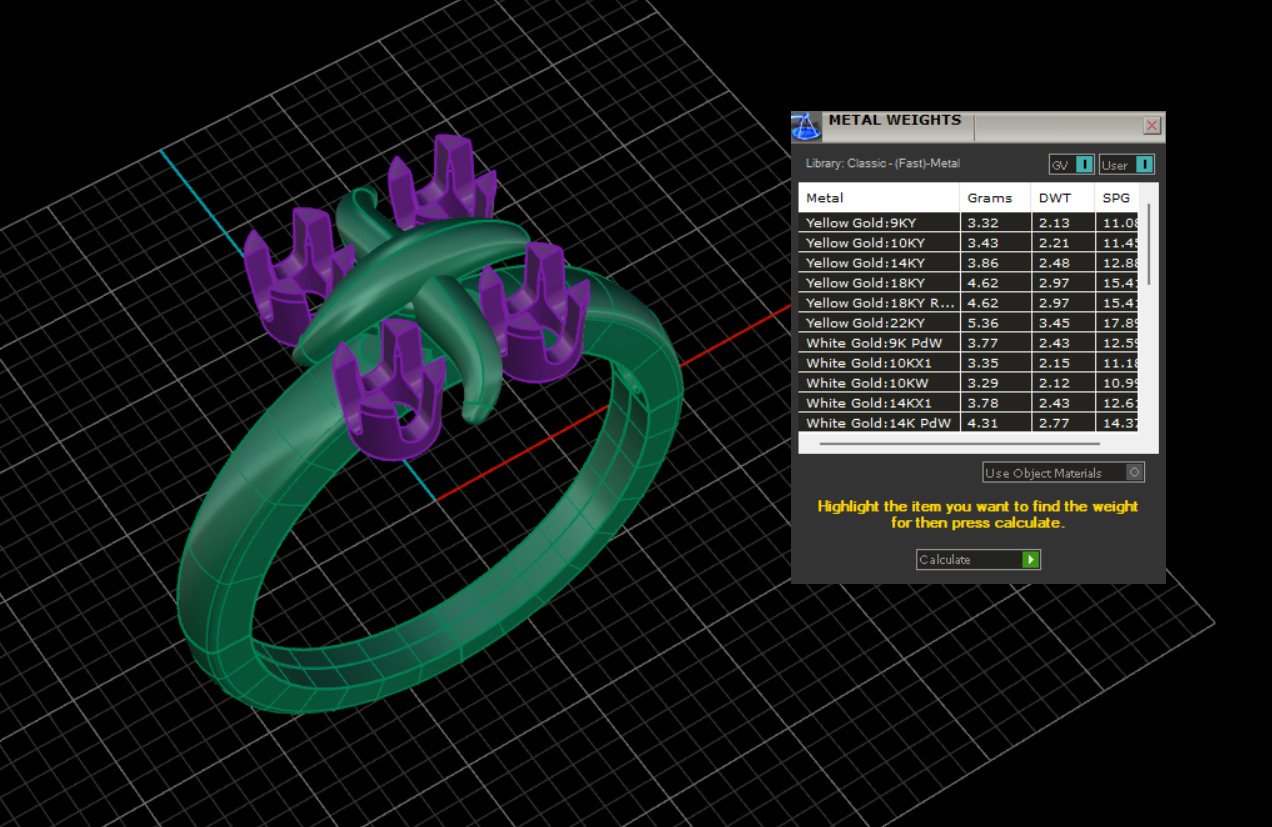The width and height of the screenshot is (1272, 827).
Task: Click the Library: Classic - (Fast)-Metal label
Action: [883, 163]
